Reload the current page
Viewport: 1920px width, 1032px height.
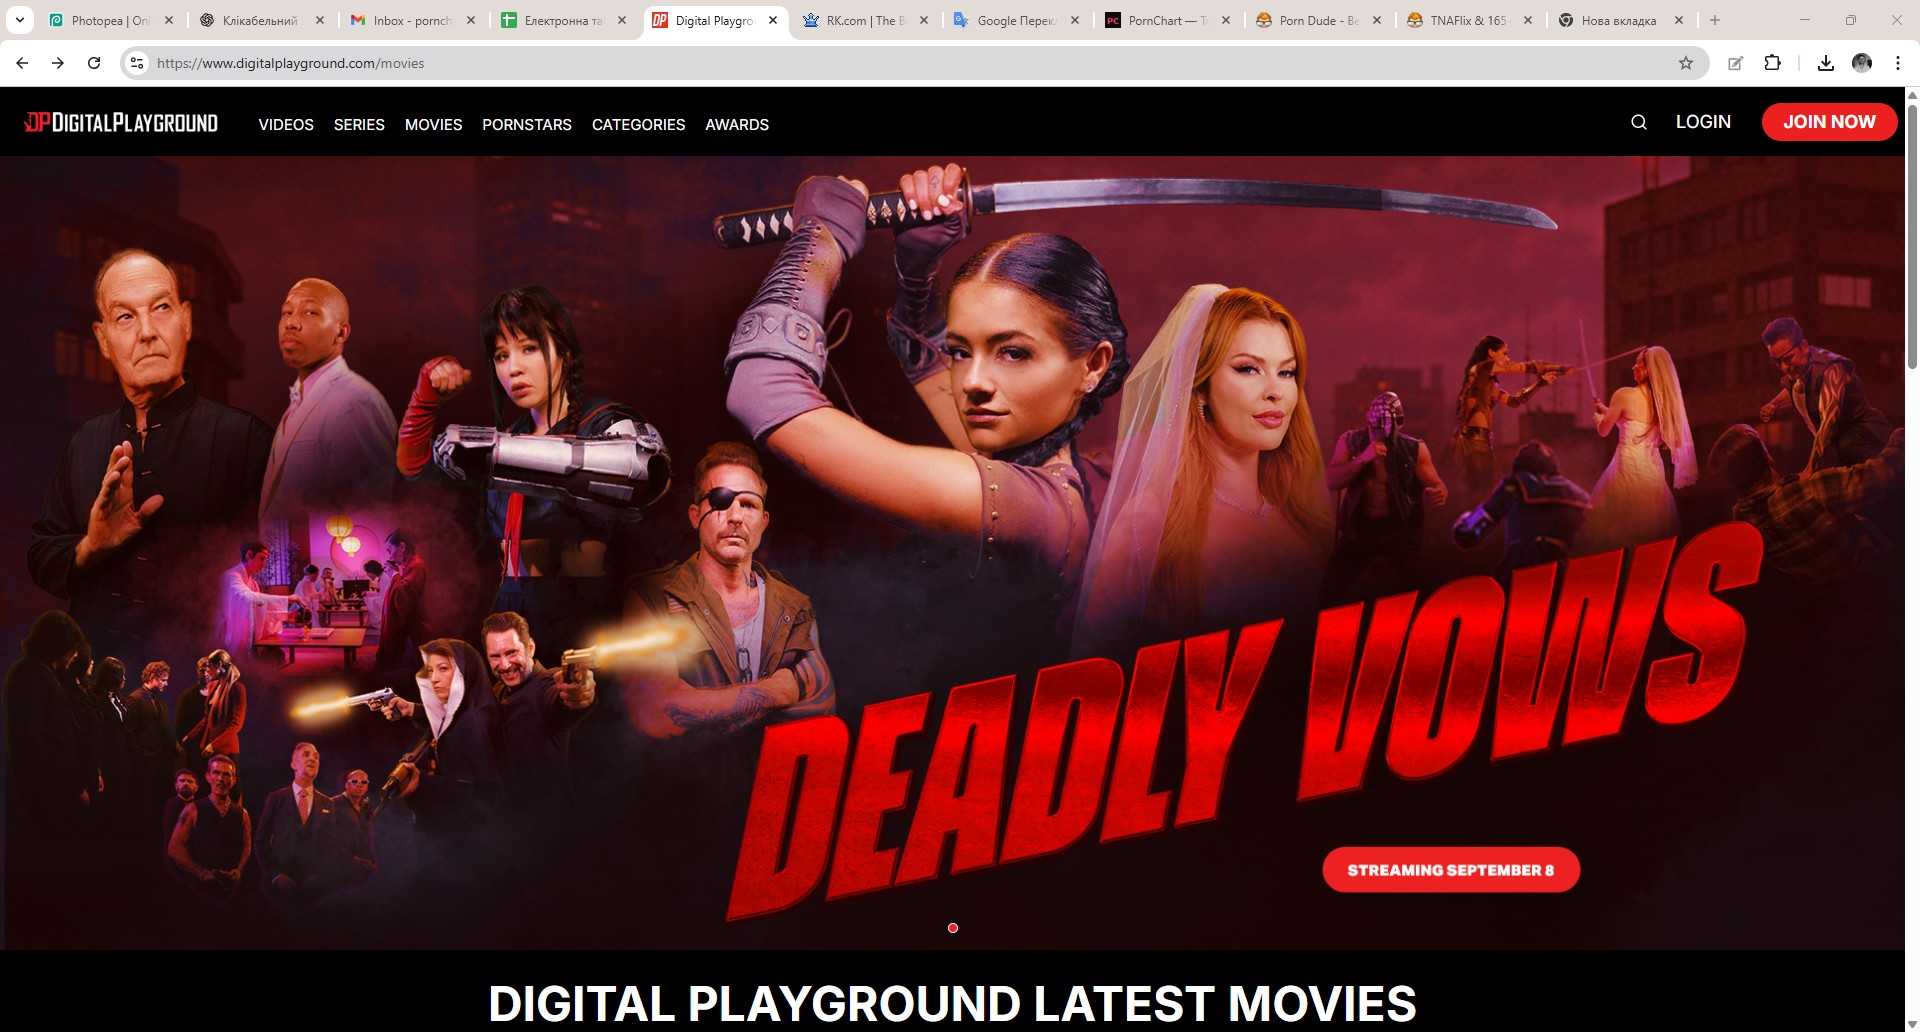pyautogui.click(x=93, y=62)
